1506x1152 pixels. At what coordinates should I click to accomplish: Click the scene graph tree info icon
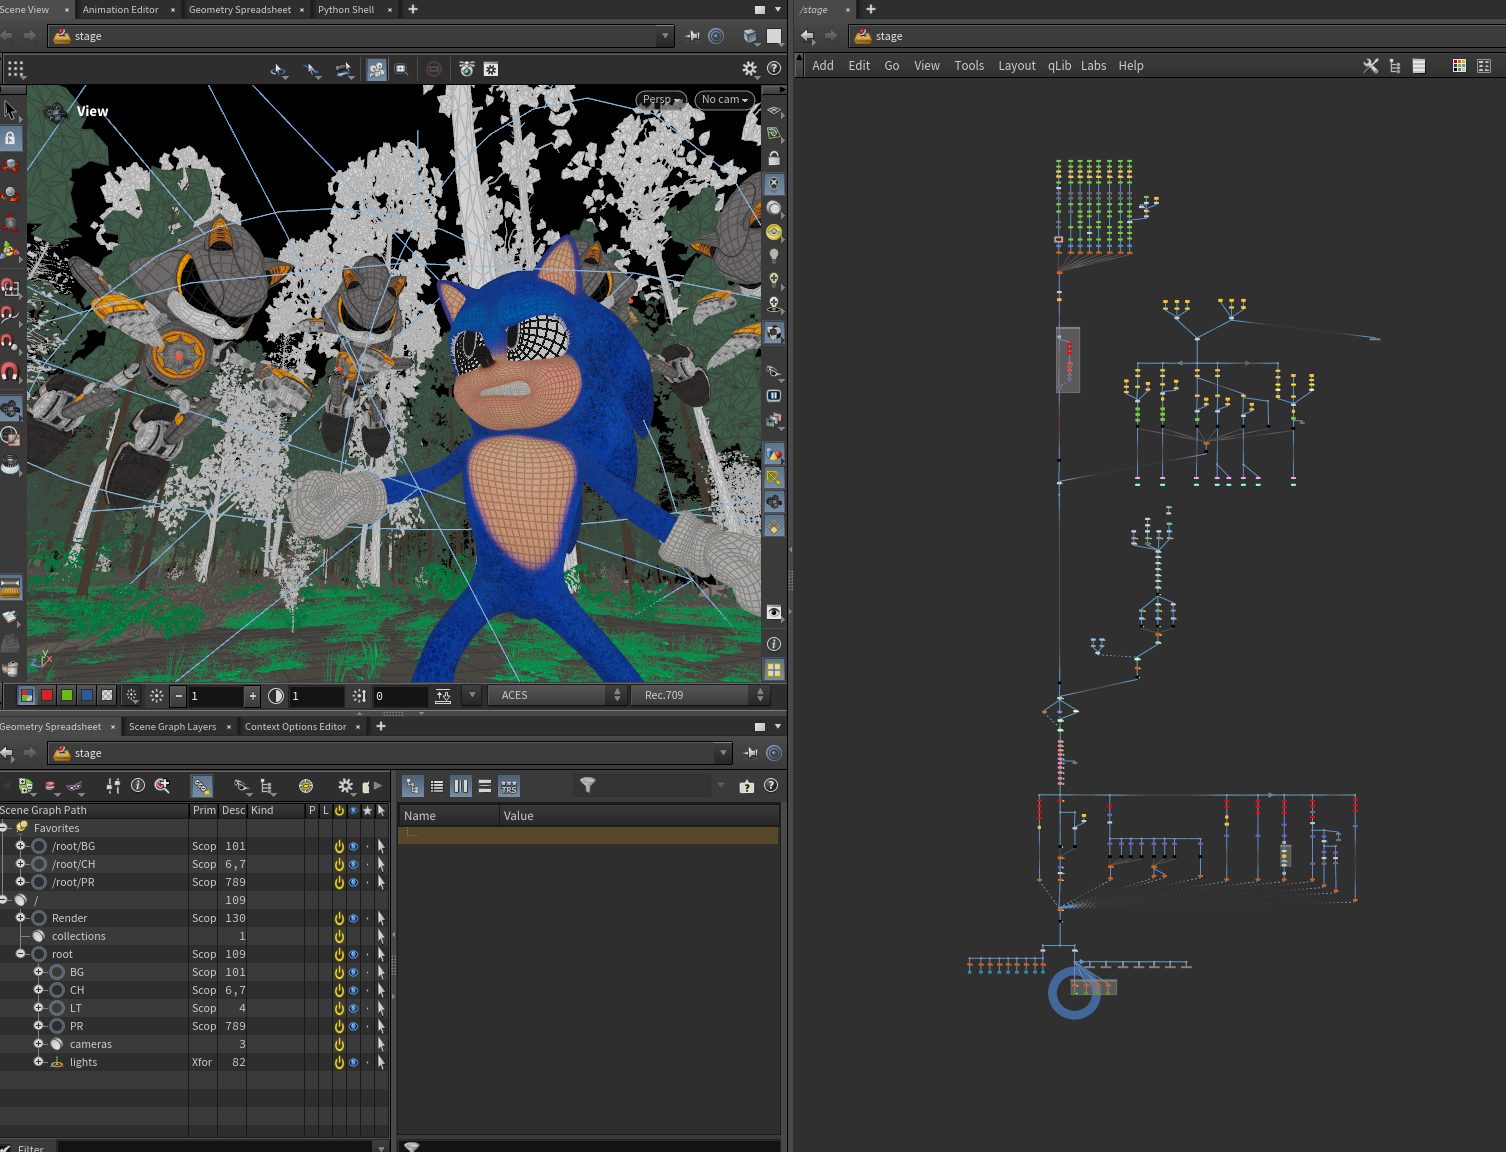pos(138,786)
